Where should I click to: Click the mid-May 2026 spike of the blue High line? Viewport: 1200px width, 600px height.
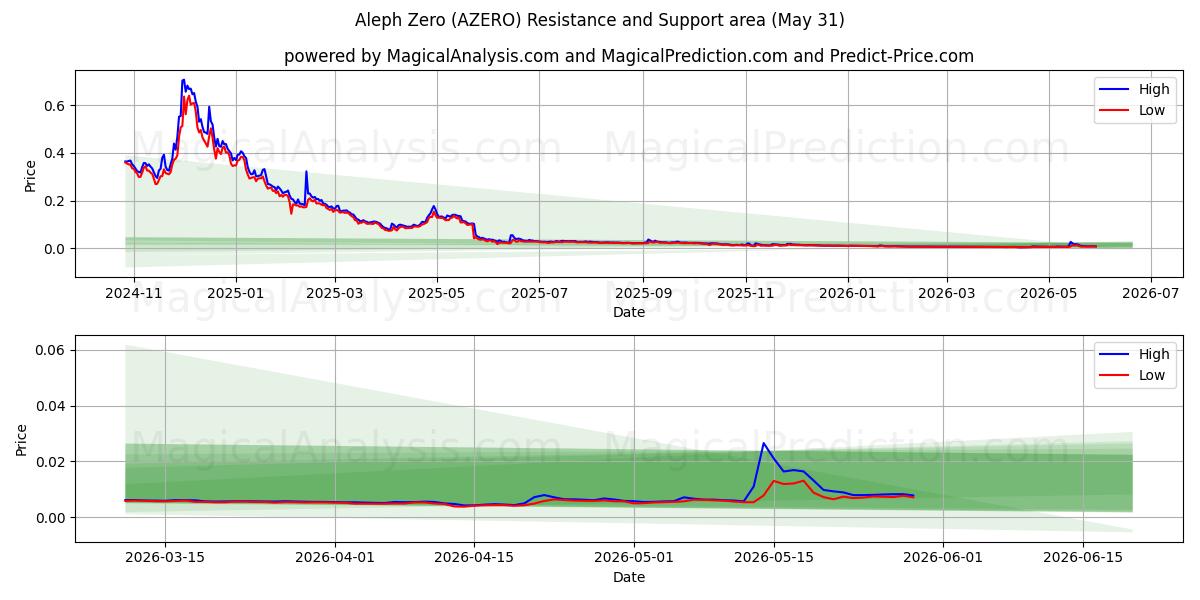(x=763, y=443)
